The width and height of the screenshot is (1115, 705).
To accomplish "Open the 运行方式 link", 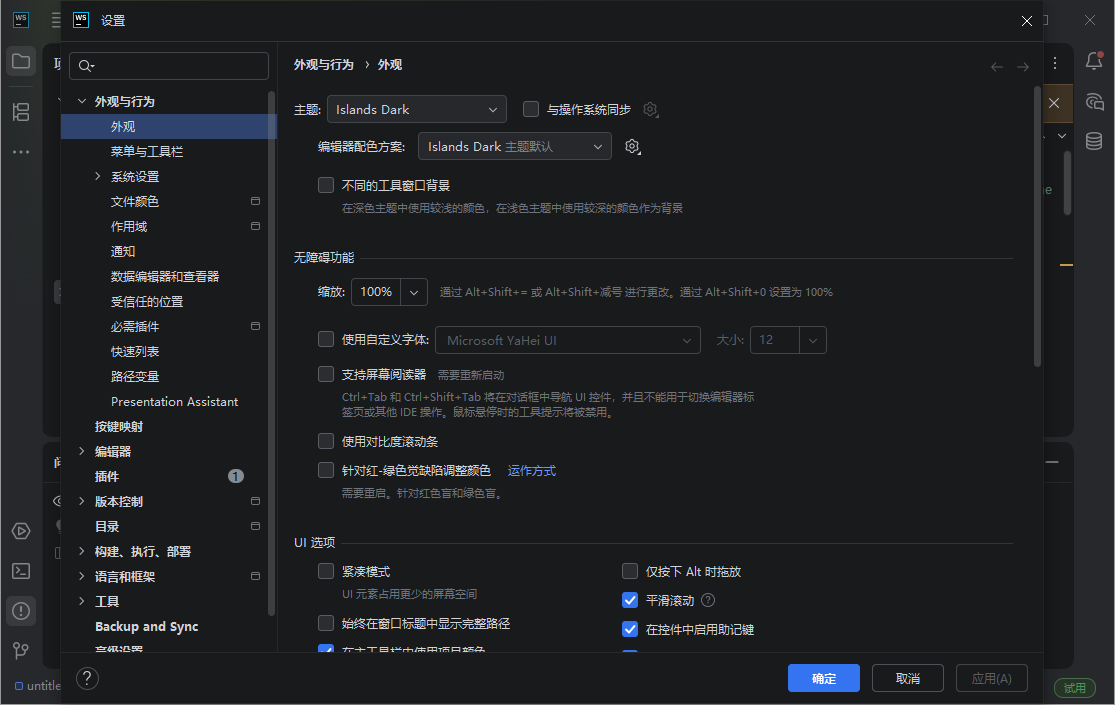I will (531, 470).
